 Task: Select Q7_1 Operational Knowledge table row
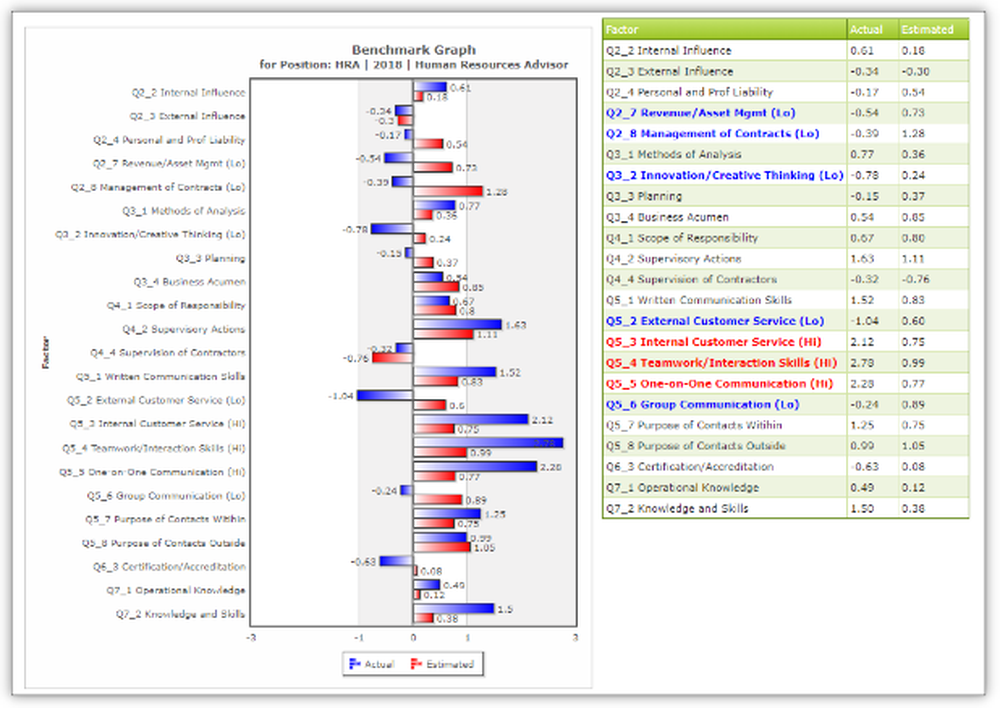pos(786,488)
